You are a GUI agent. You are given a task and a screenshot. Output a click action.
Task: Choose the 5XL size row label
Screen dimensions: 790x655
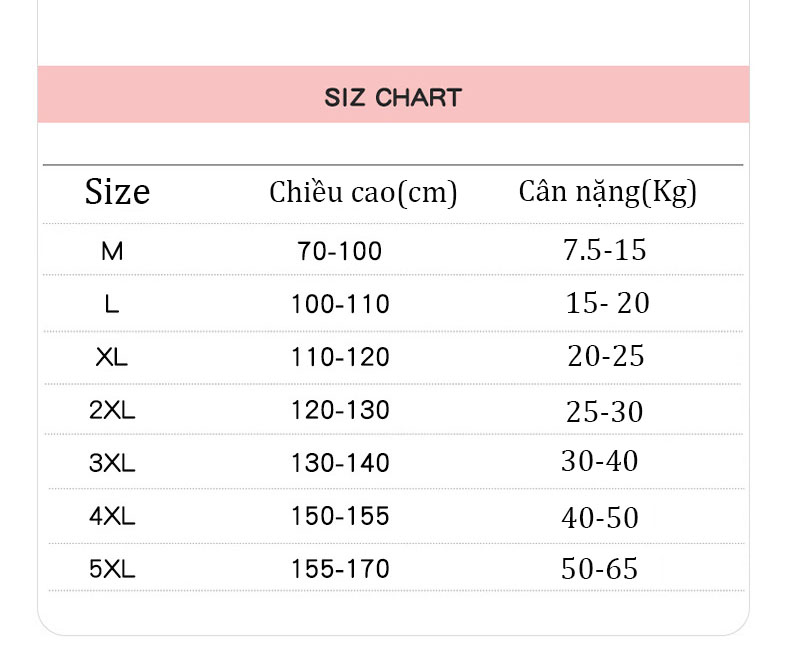click(112, 569)
